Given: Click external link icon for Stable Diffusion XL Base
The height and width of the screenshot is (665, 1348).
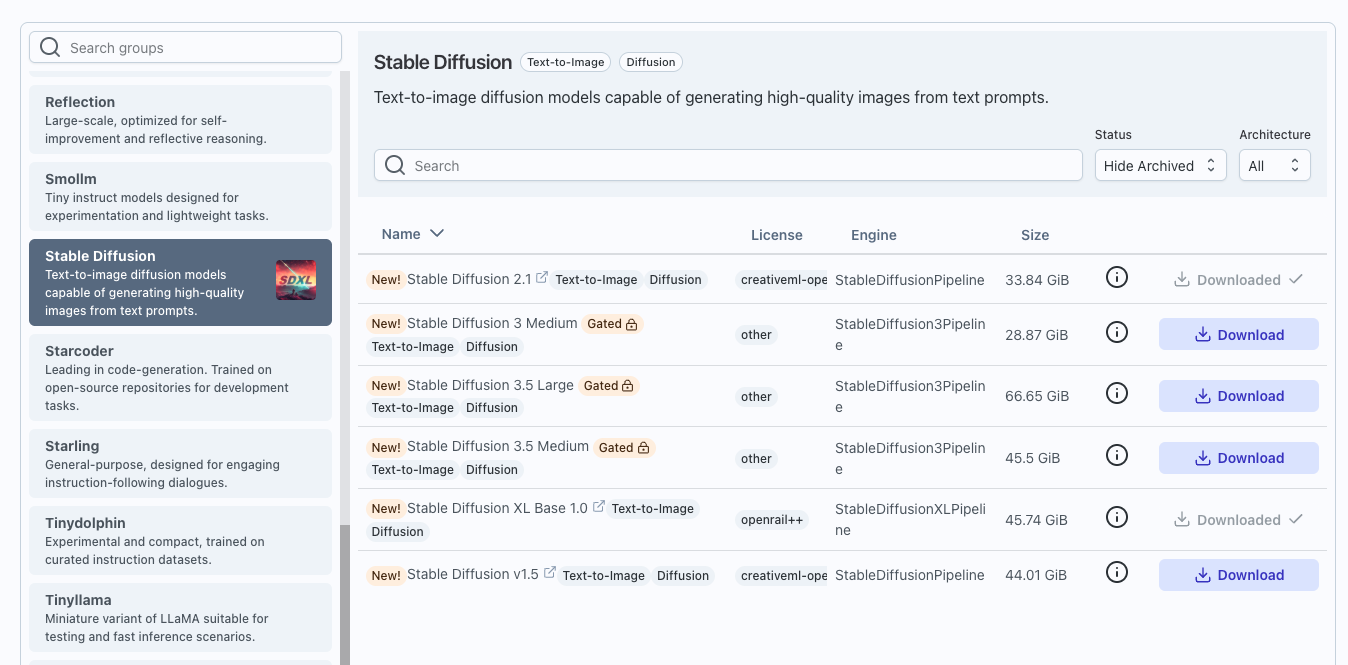Looking at the screenshot, I should pos(599,507).
